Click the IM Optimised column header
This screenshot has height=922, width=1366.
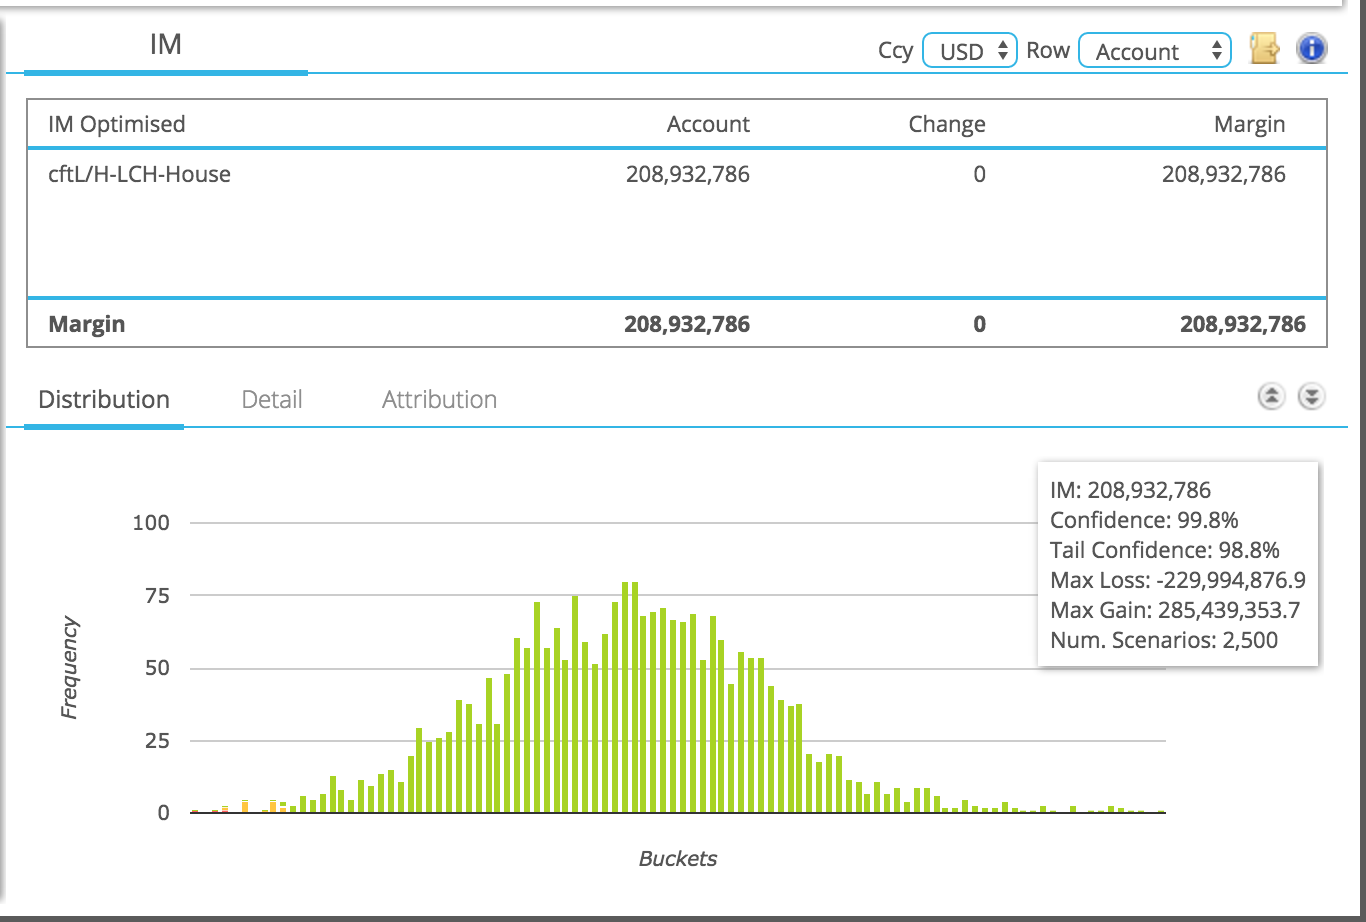coord(117,124)
